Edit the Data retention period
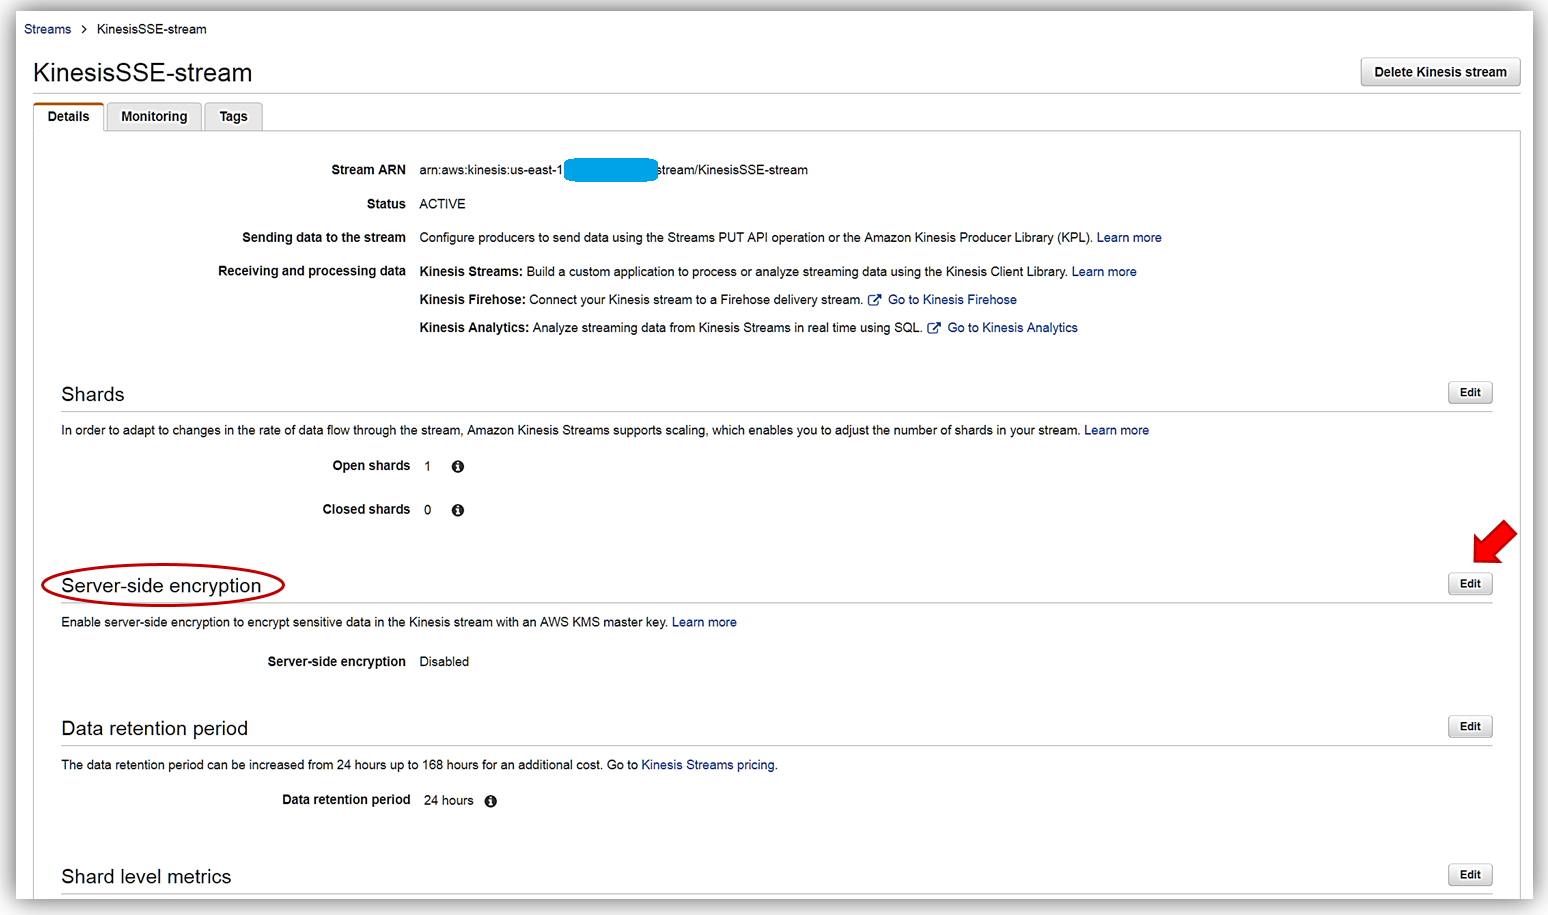This screenshot has height=915, width=1548. click(x=1469, y=727)
